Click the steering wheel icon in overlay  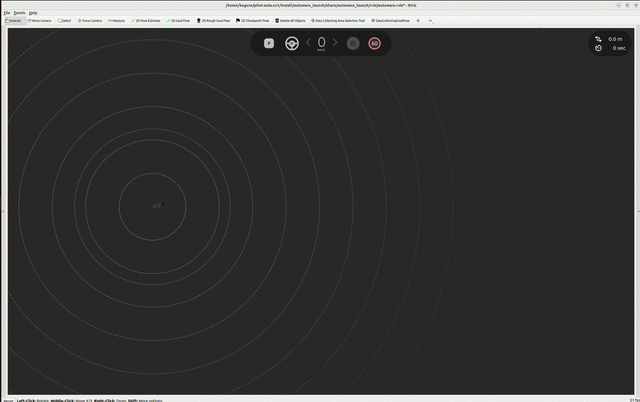(291, 43)
